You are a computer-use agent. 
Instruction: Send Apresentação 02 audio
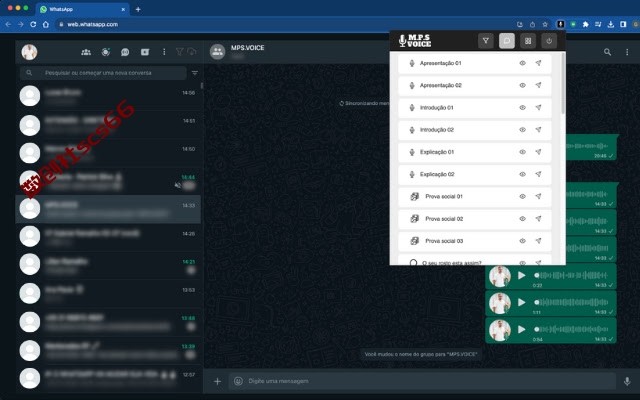pos(538,85)
